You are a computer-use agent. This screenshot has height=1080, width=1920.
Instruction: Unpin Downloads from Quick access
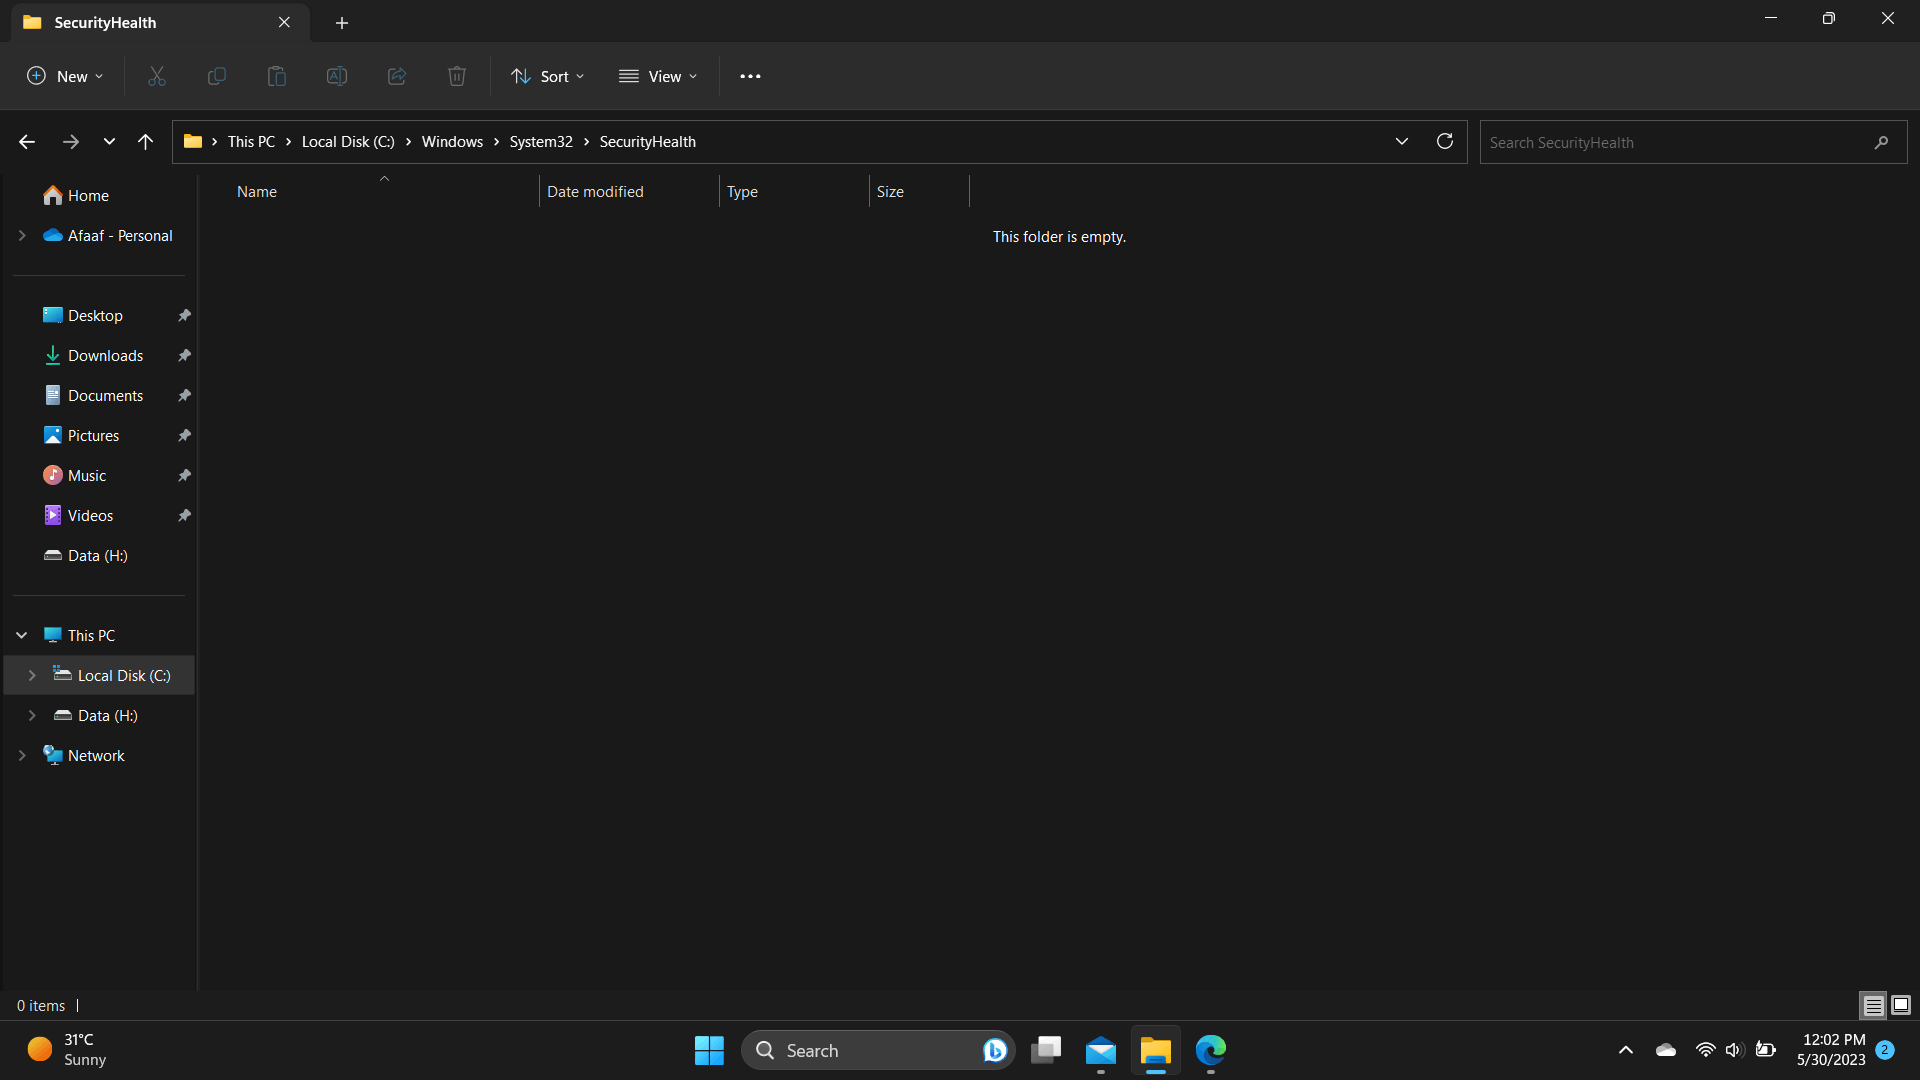pos(184,355)
